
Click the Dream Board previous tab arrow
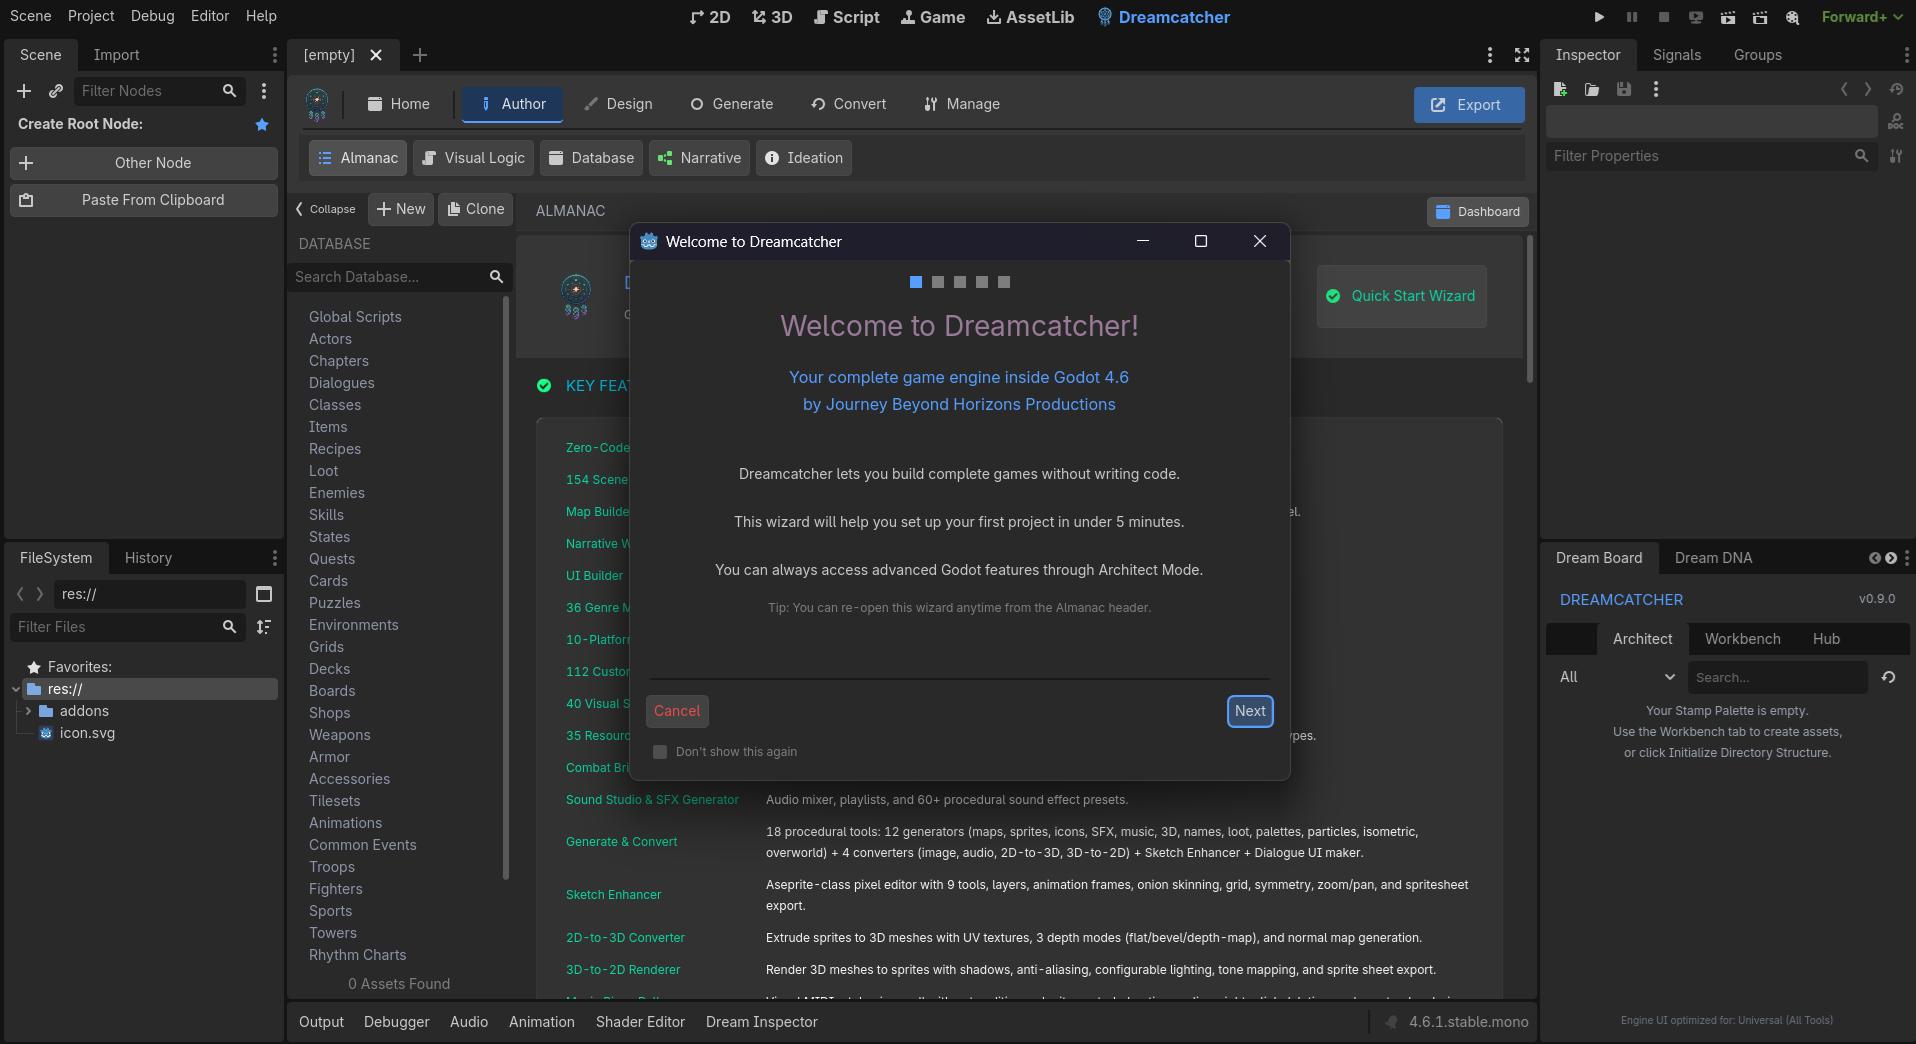pos(1875,558)
